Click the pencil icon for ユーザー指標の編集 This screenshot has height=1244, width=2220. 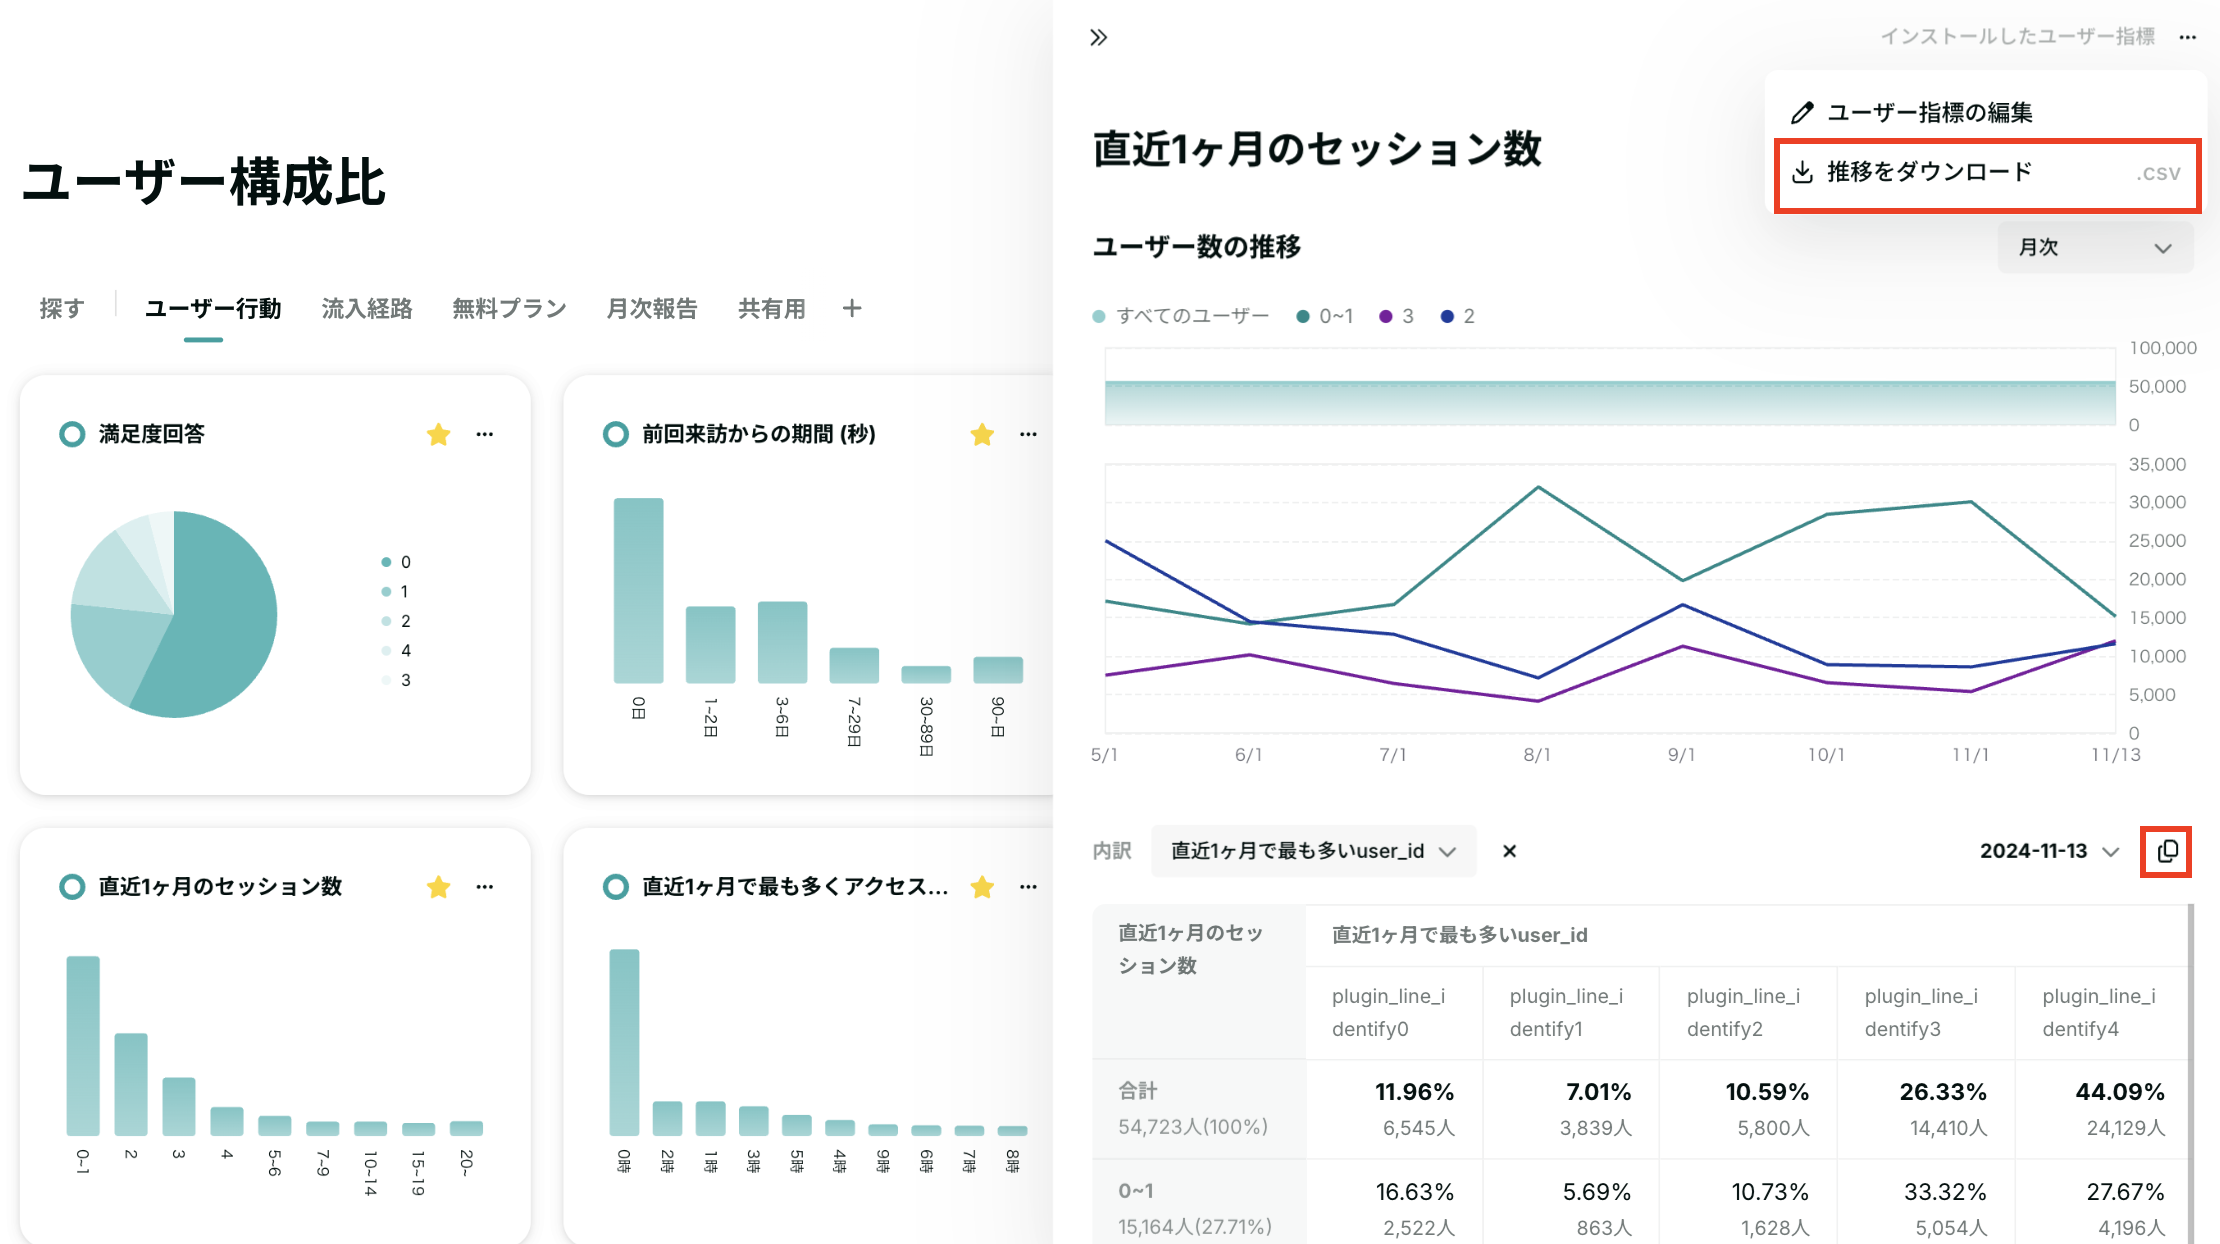1802,113
